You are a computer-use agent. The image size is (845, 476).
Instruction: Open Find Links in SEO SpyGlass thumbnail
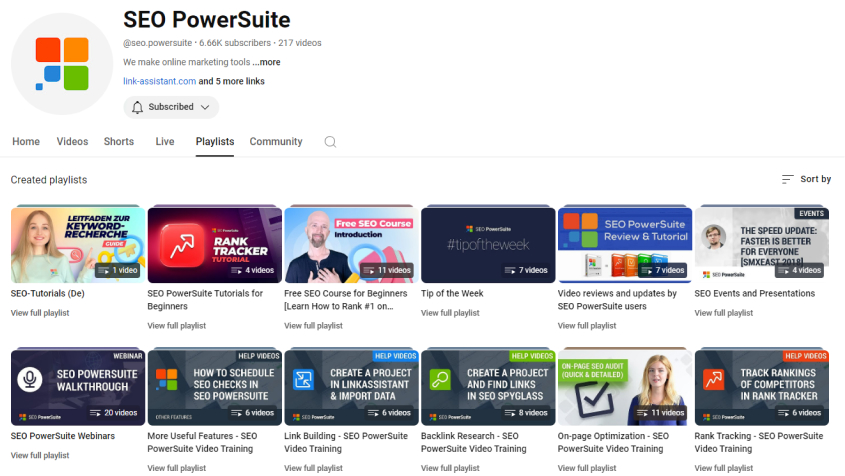[x=488, y=388]
